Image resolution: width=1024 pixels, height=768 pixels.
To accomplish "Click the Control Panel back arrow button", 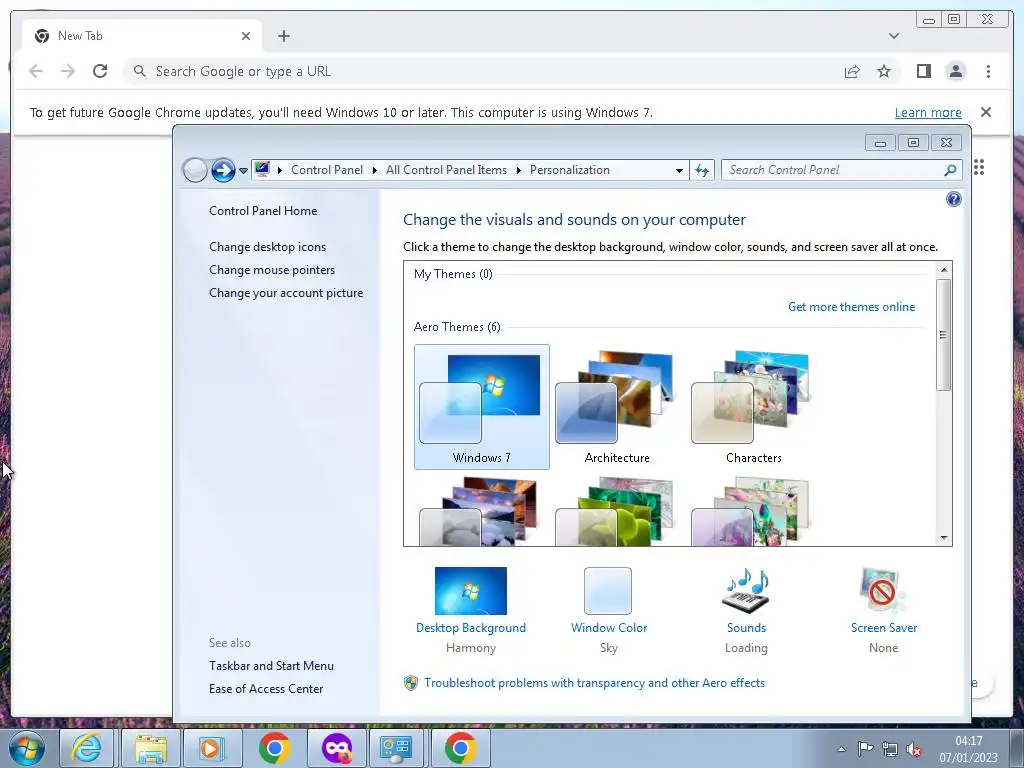I will [195, 170].
